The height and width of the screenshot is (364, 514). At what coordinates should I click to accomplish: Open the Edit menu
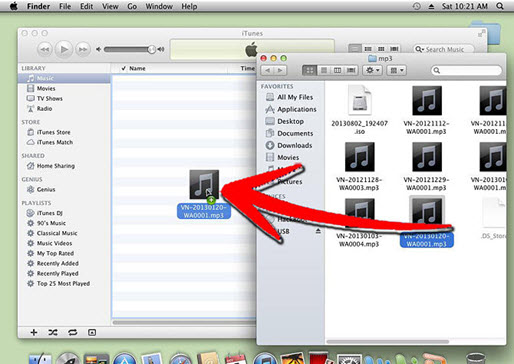86,6
